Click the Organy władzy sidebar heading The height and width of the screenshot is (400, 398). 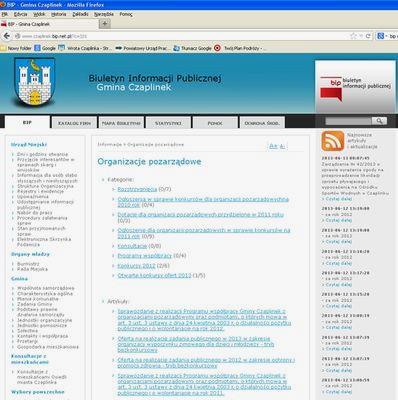[x=30, y=254]
